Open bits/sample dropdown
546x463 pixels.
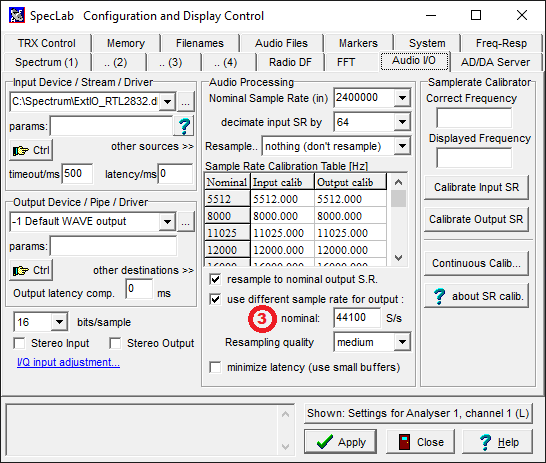[59, 322]
